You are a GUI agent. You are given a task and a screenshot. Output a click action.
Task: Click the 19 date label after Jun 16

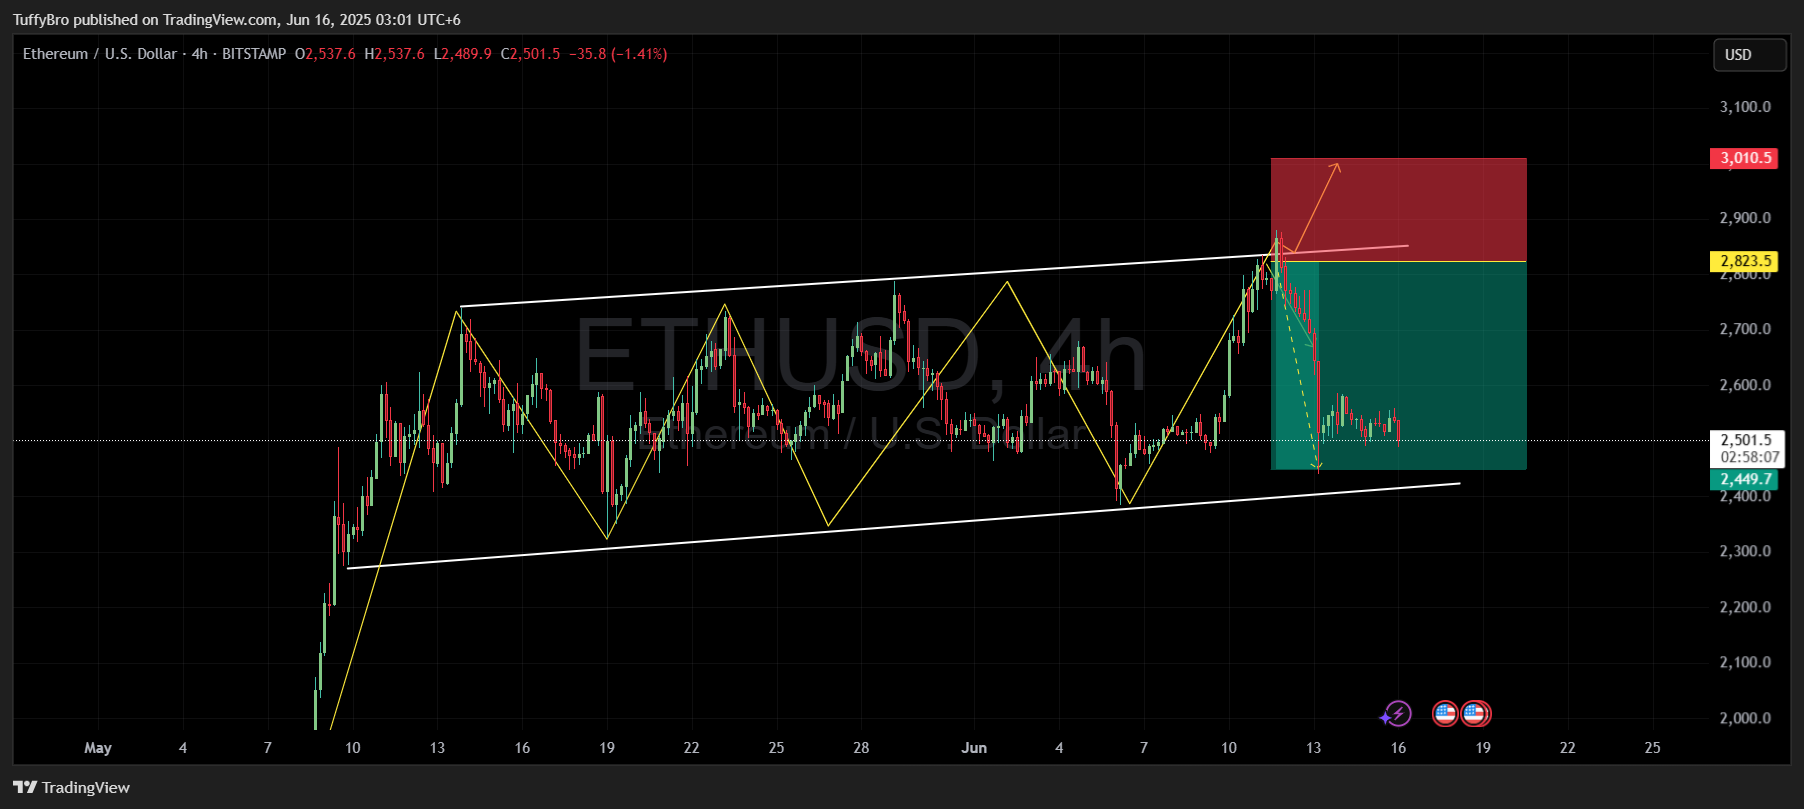pyautogui.click(x=1483, y=748)
